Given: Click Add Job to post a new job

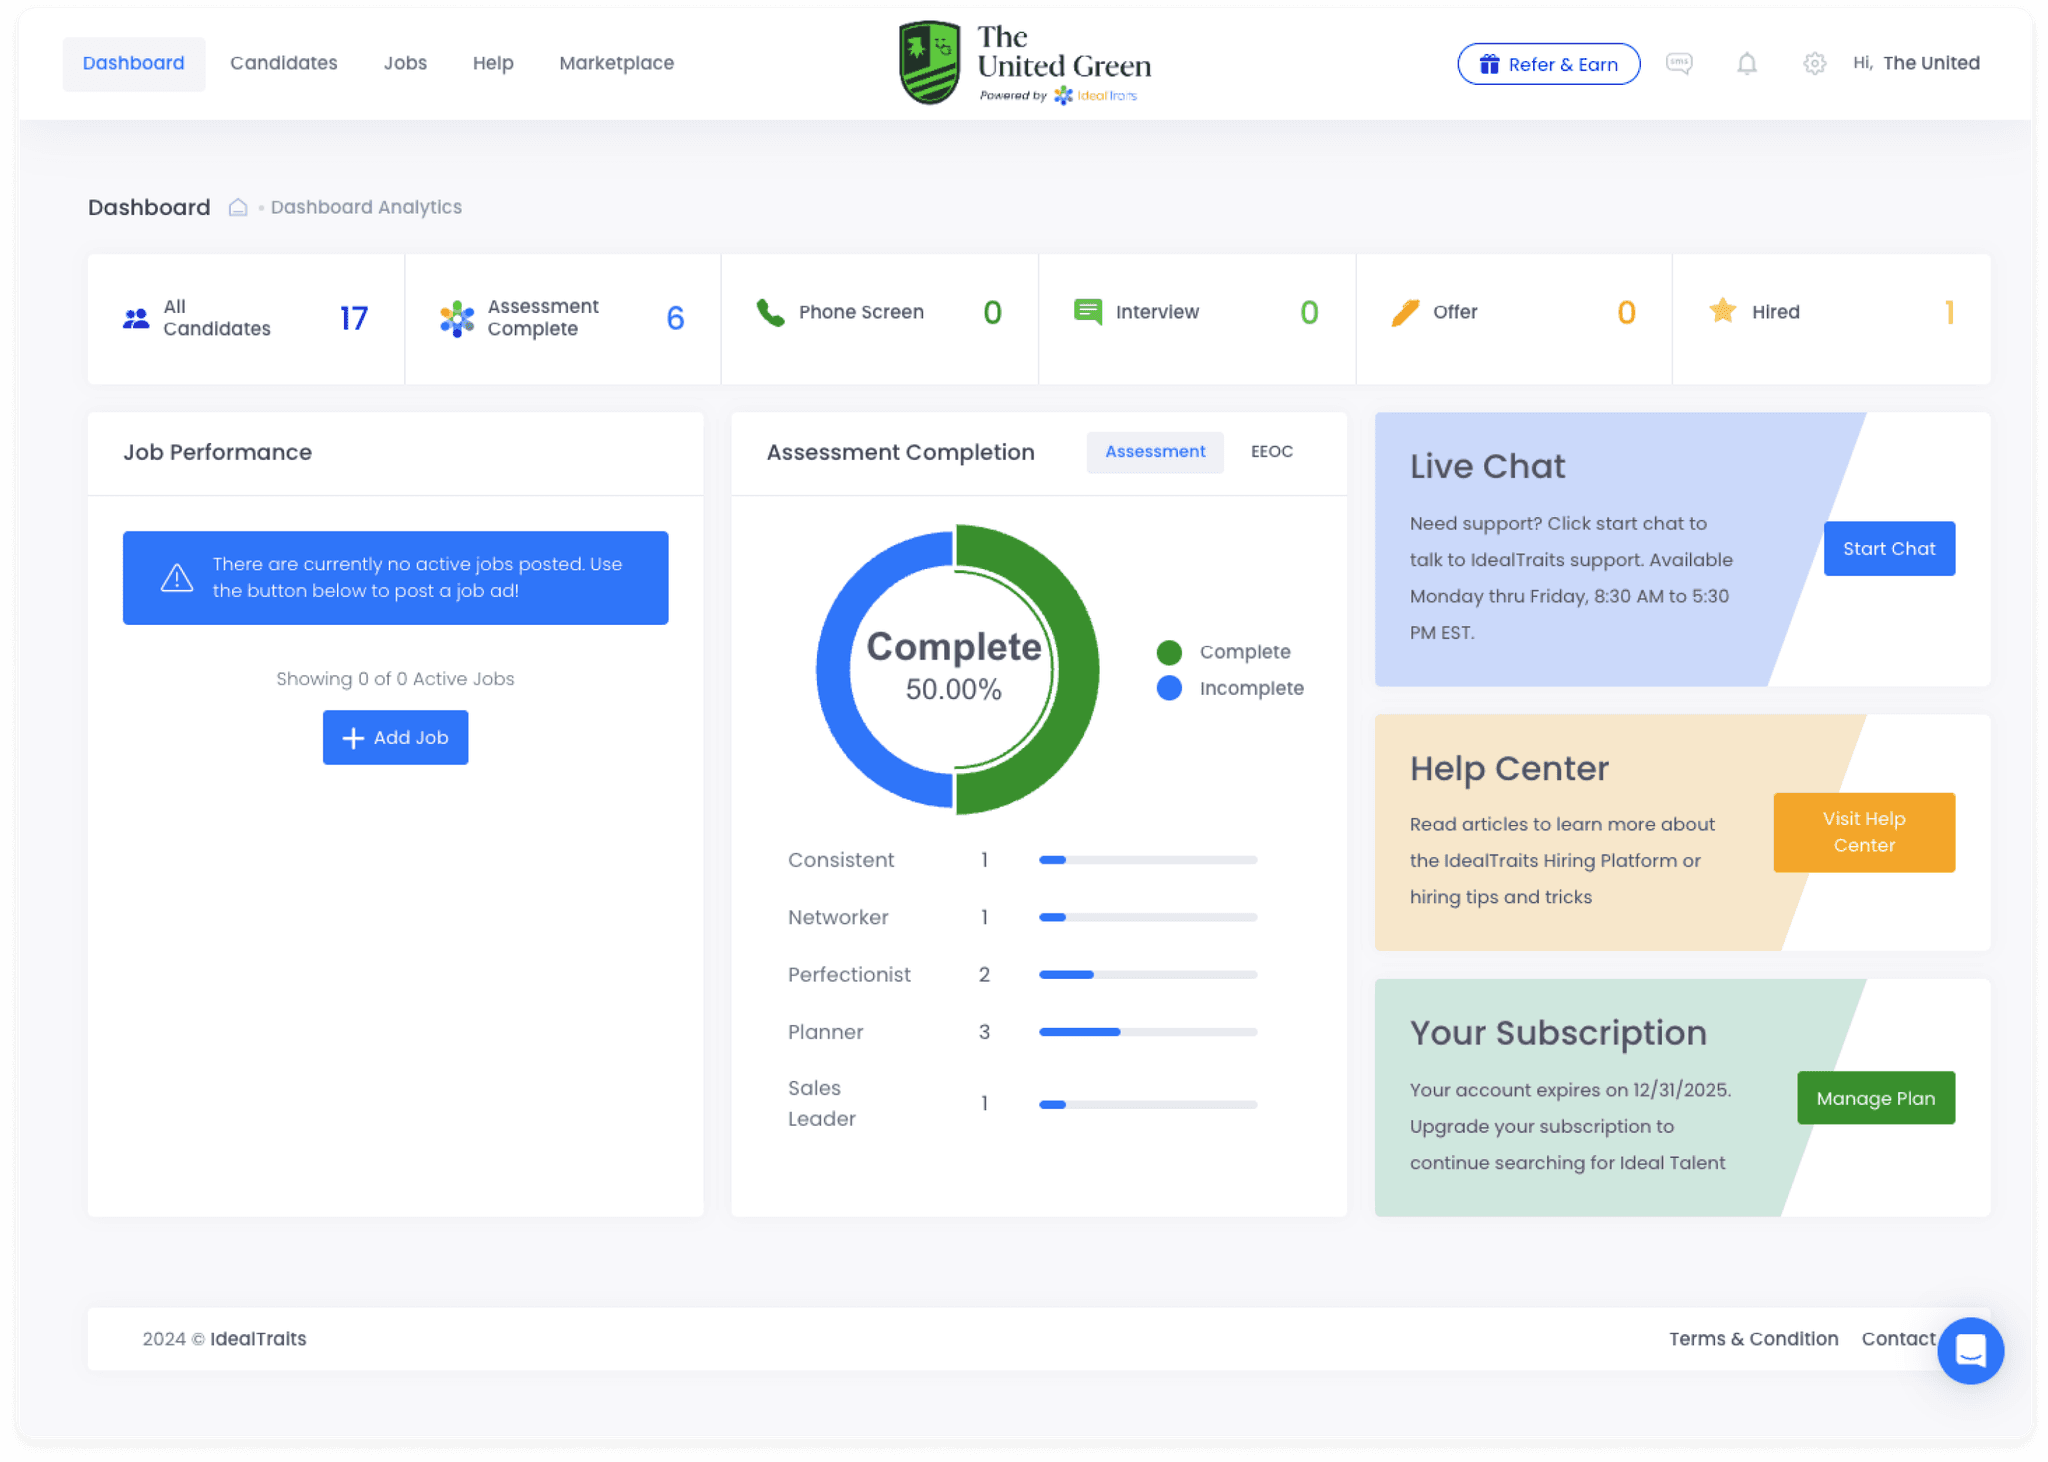Looking at the screenshot, I should click(395, 737).
